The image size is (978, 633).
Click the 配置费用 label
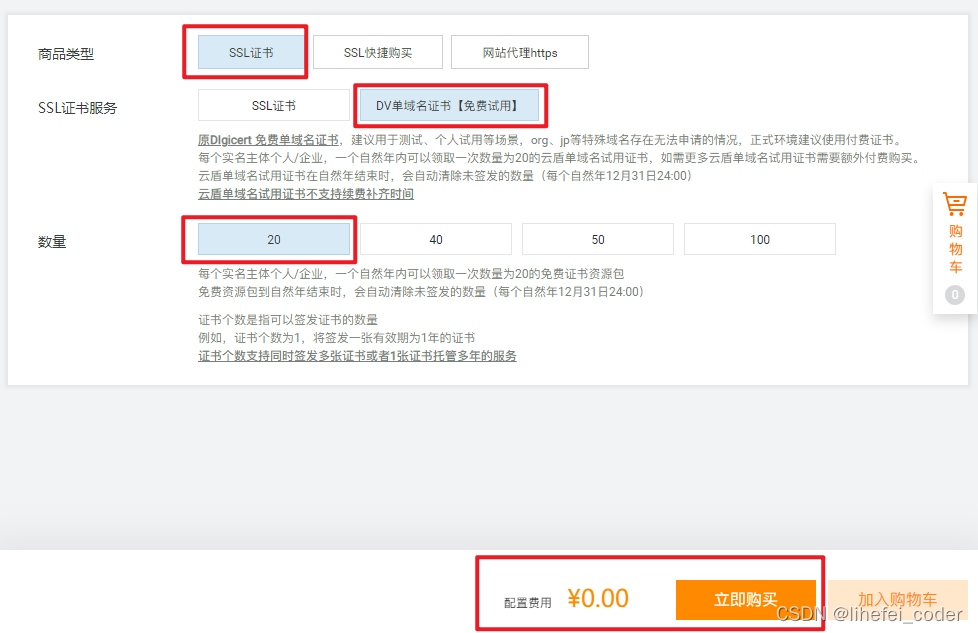click(528, 602)
